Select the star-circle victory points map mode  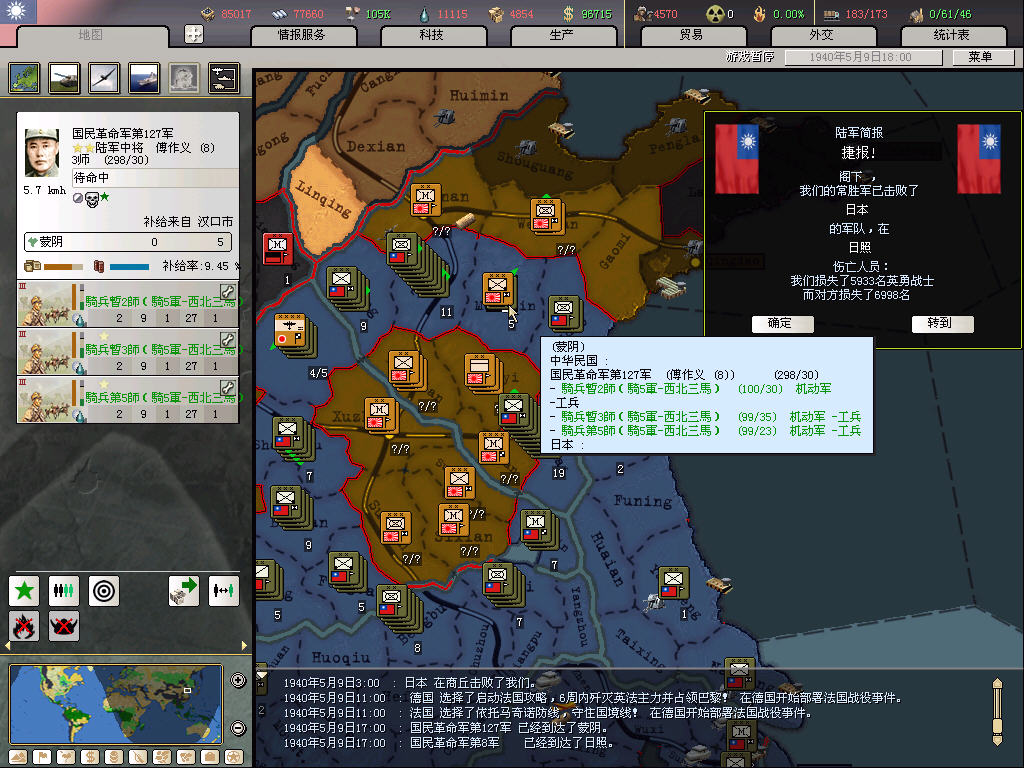pos(234,757)
